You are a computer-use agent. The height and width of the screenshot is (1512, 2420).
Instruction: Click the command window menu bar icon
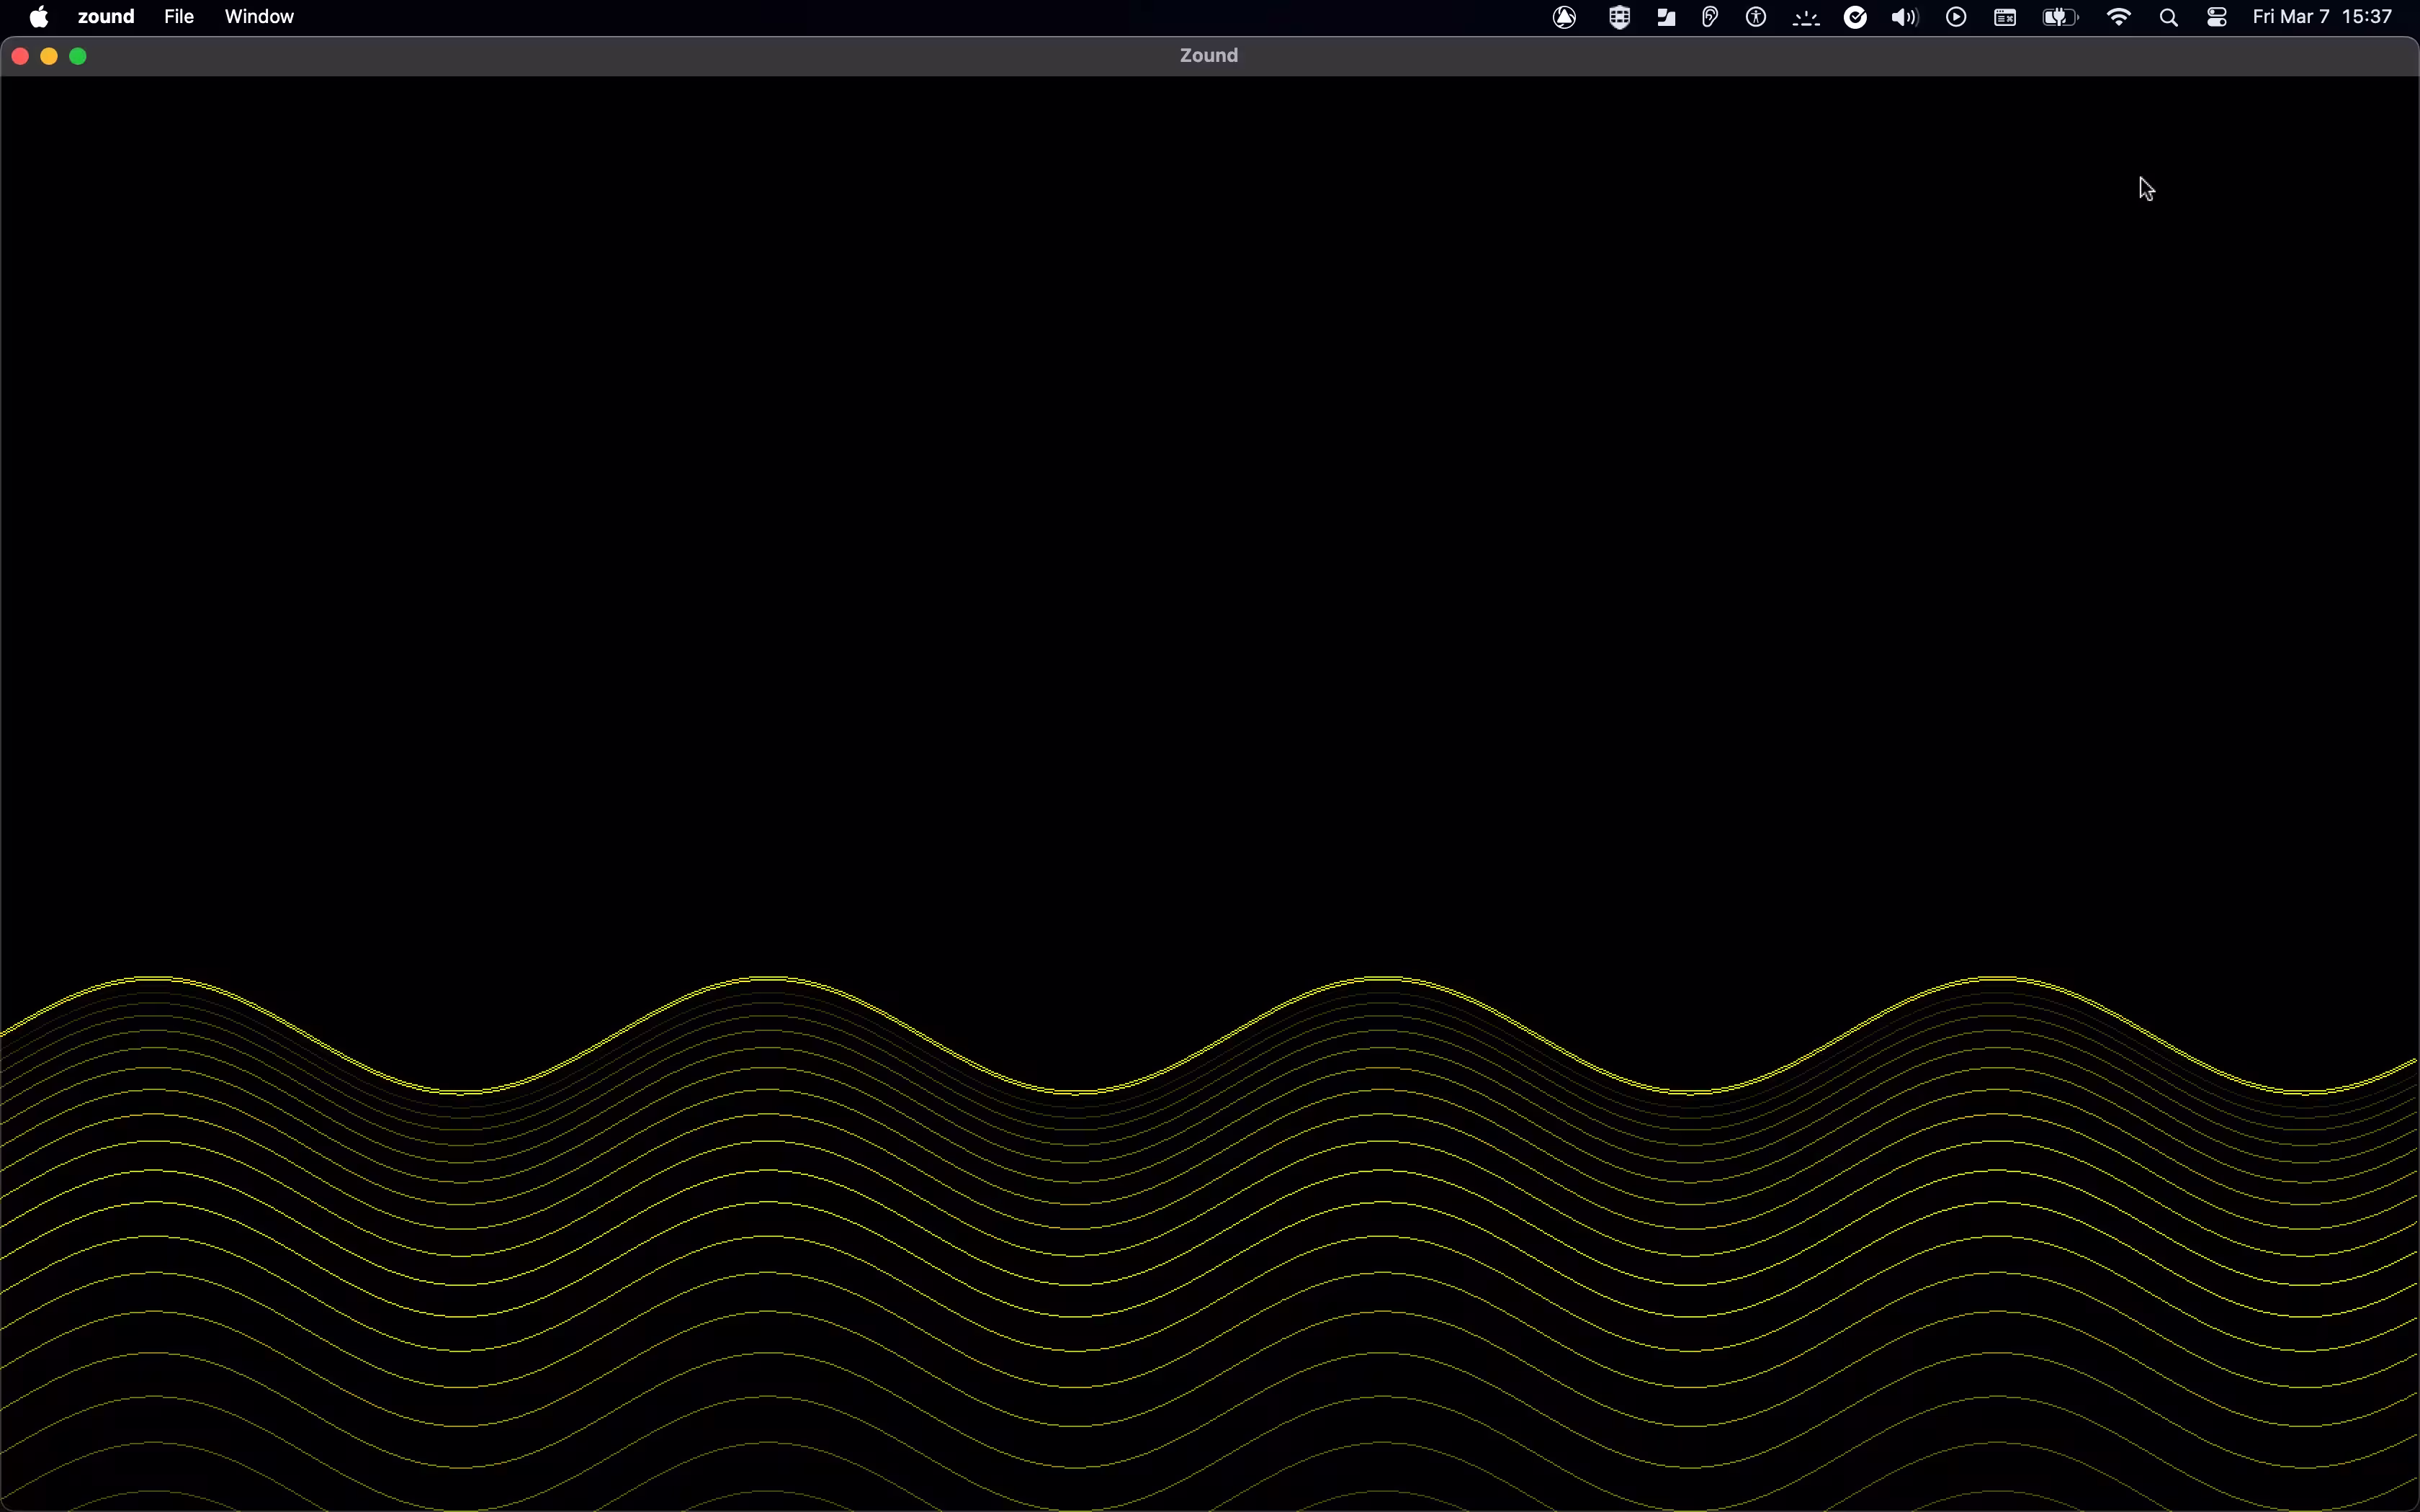[2005, 18]
